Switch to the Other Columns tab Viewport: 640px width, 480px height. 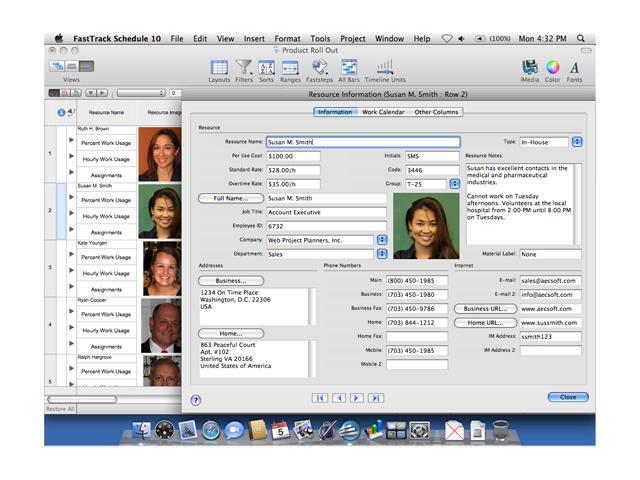click(x=436, y=112)
